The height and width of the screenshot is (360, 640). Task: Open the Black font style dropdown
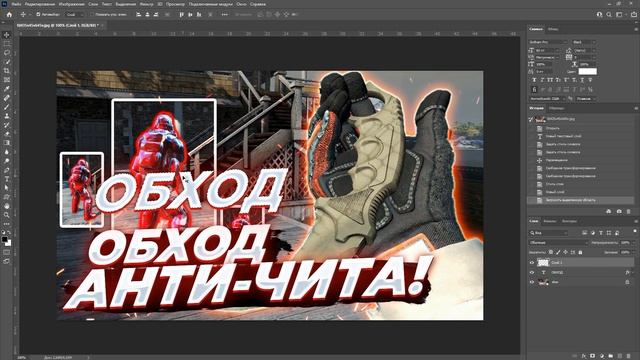(584, 42)
